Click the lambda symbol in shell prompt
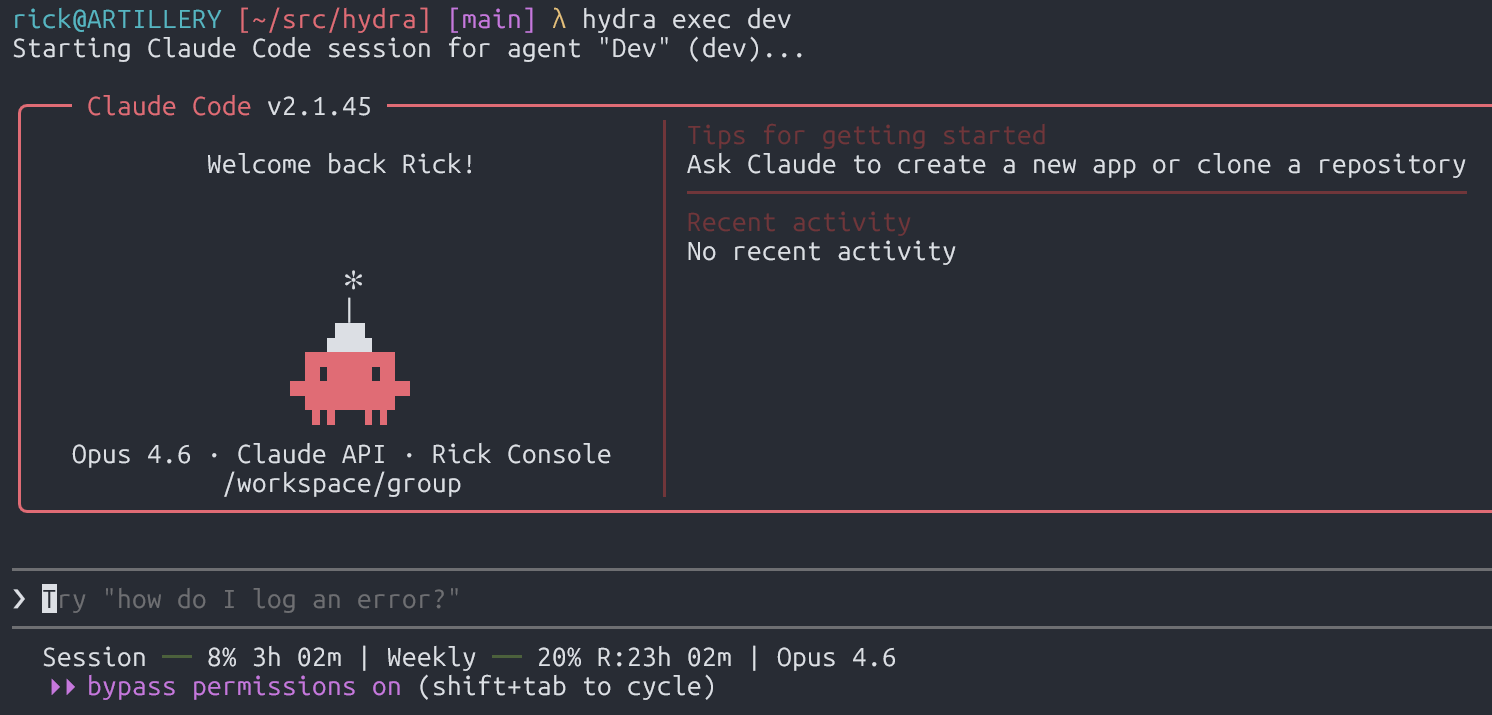The image size is (1492, 715). click(559, 19)
